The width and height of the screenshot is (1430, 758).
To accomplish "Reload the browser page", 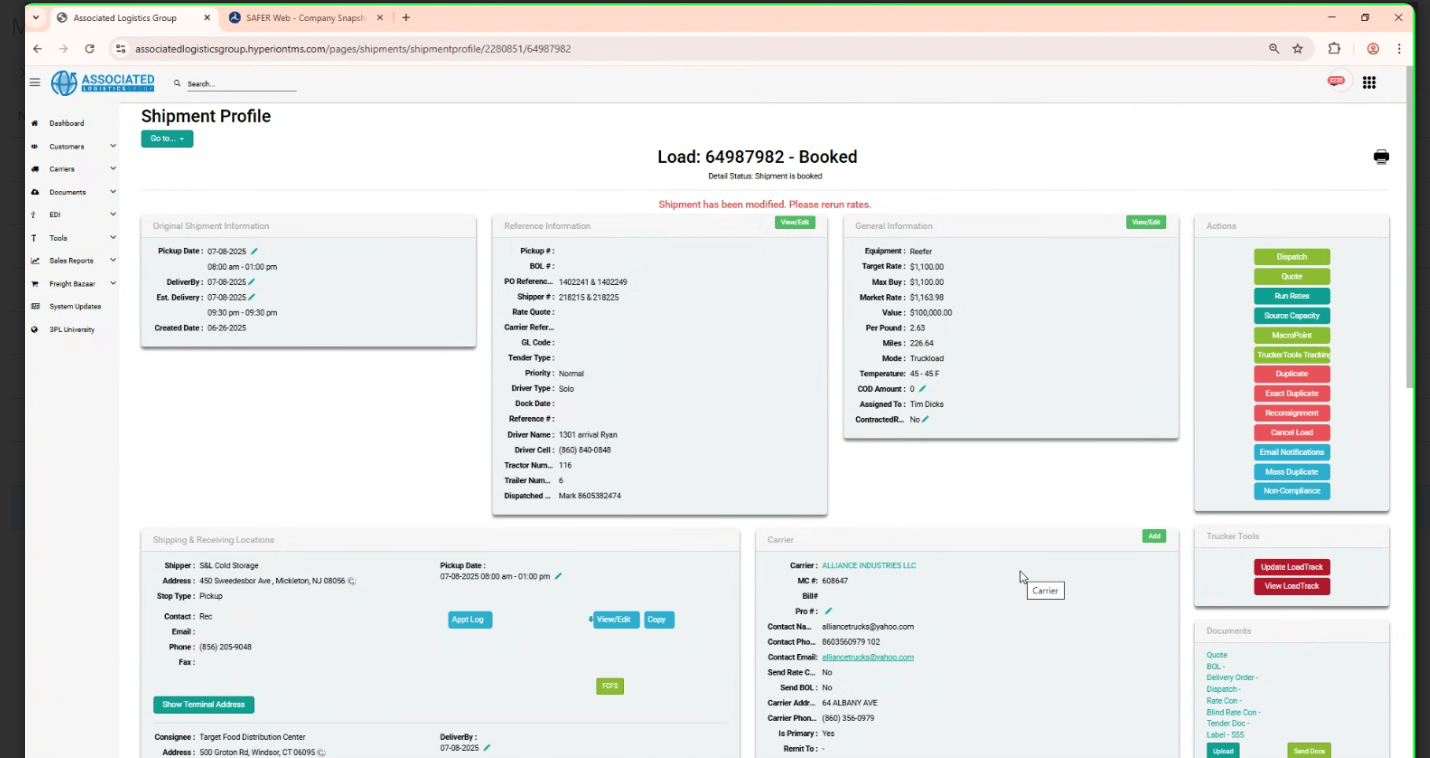I will [x=89, y=48].
